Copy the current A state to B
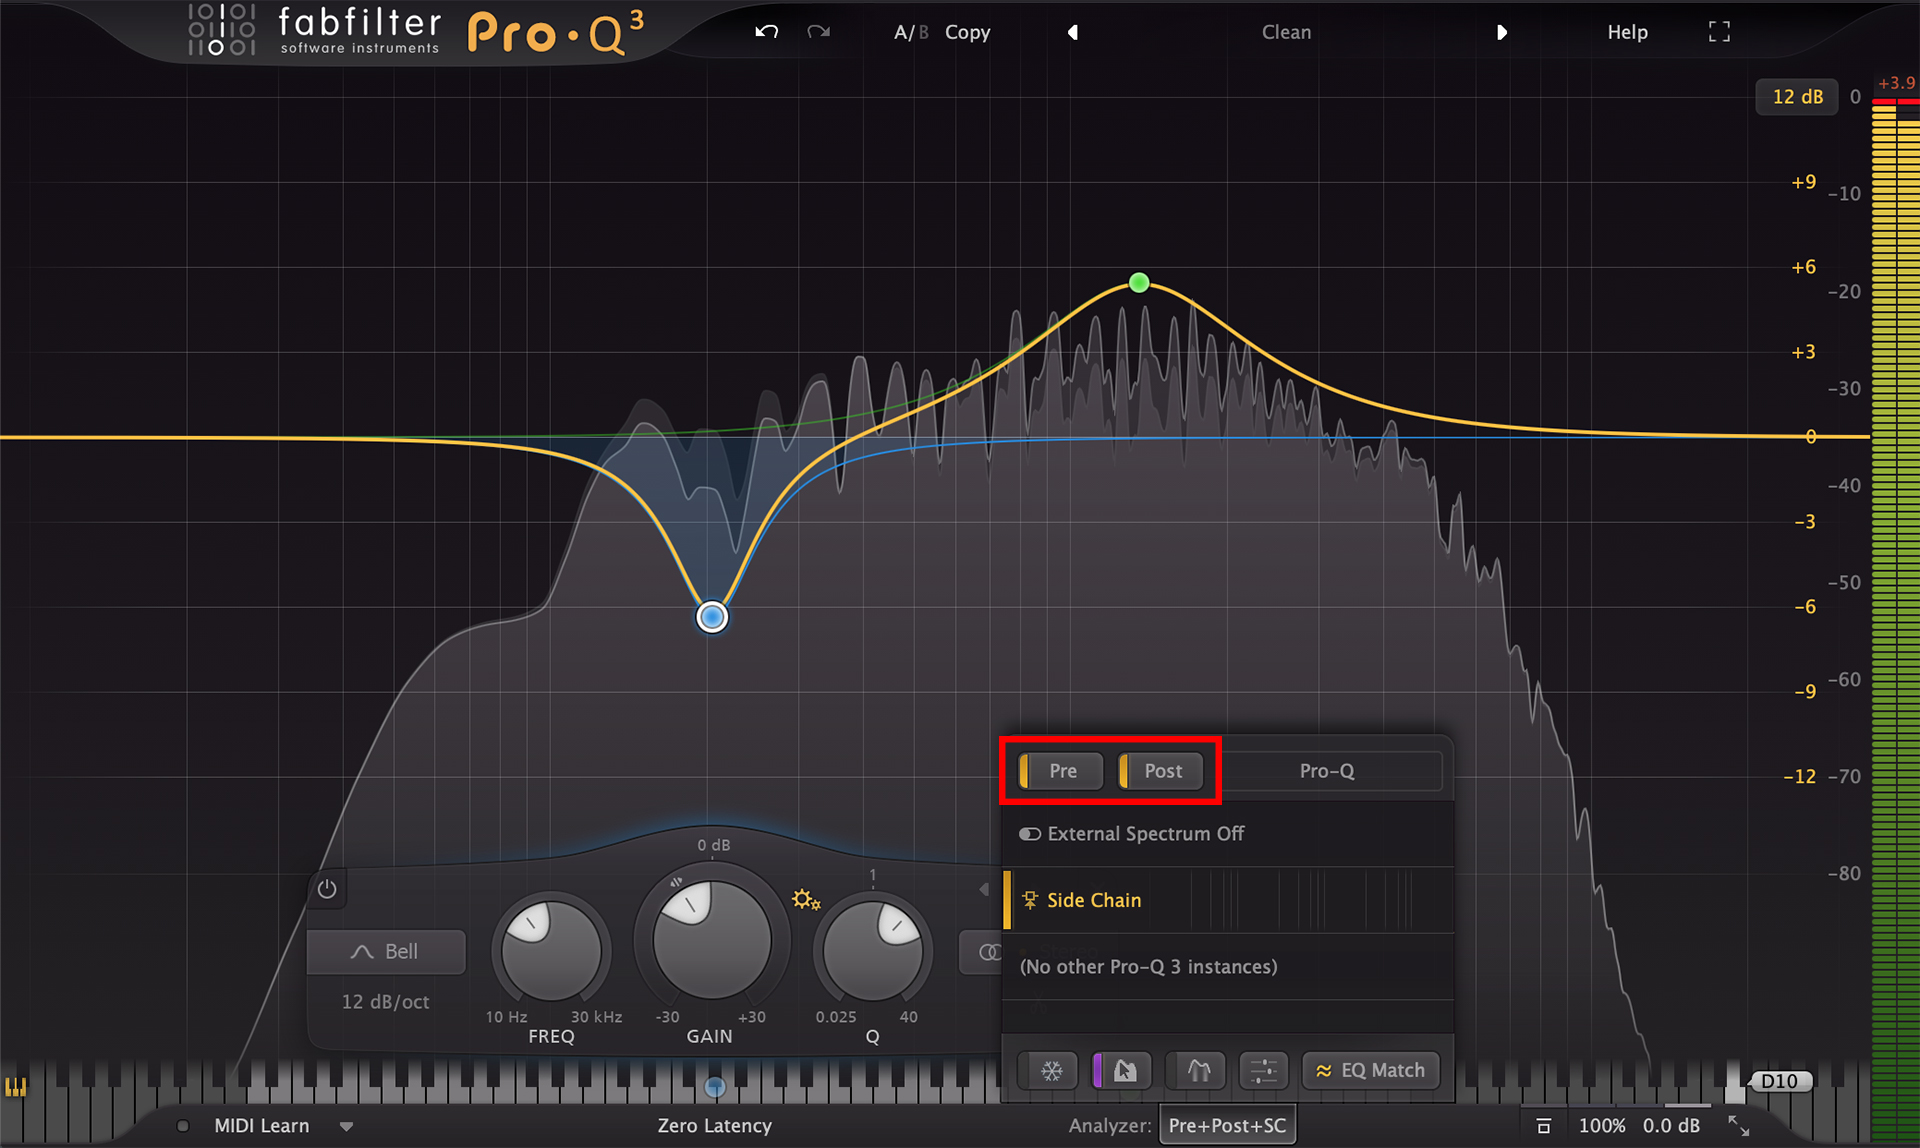Viewport: 1920px width, 1148px height. 967,32
